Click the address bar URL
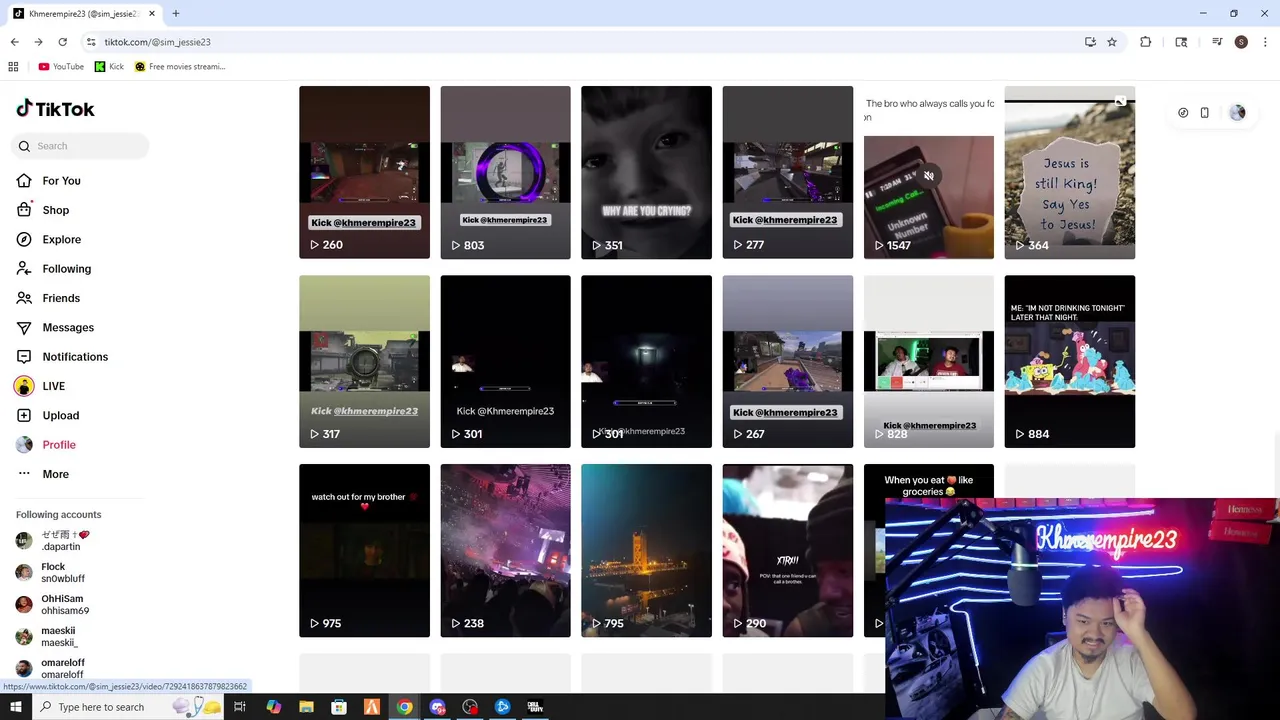 tap(157, 42)
